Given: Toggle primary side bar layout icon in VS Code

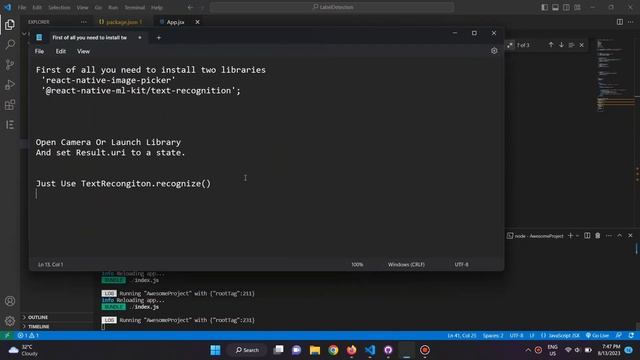Looking at the screenshot, I should click(544, 7).
